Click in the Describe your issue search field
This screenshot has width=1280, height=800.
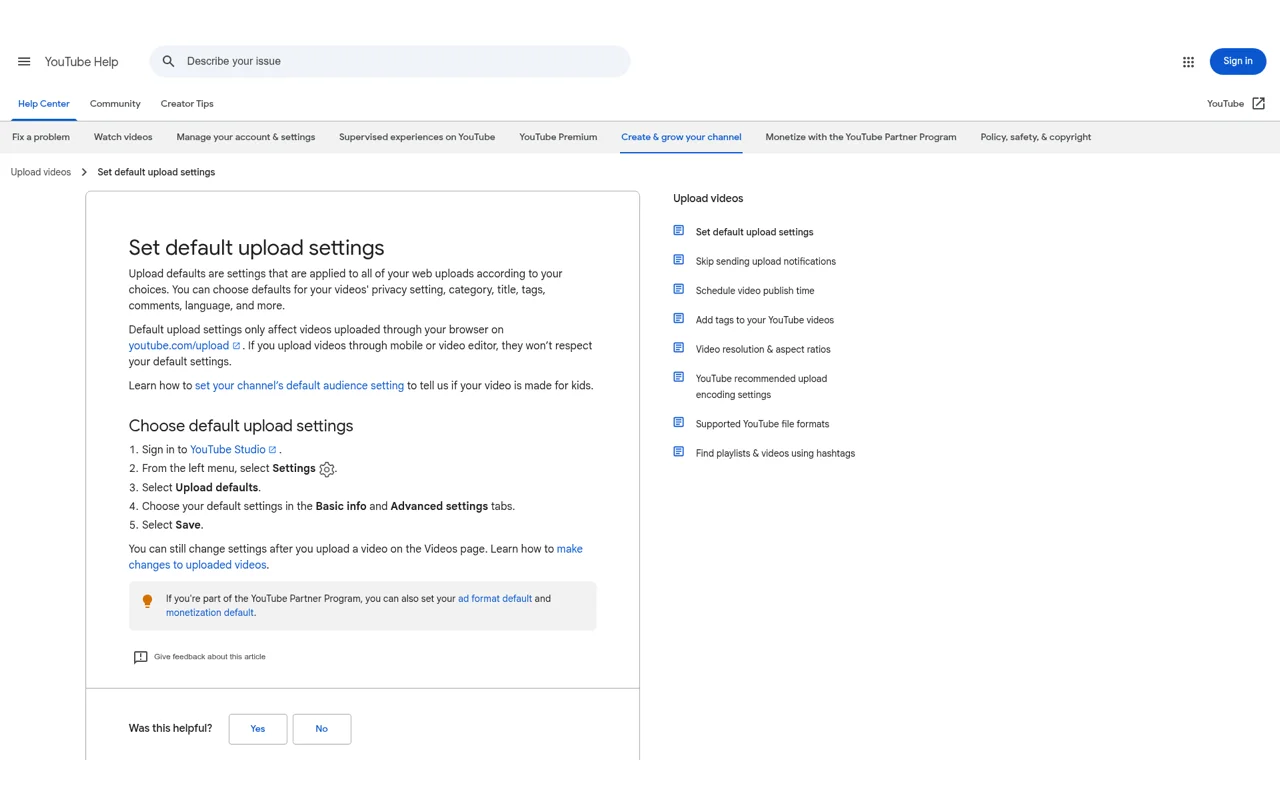click(x=390, y=62)
